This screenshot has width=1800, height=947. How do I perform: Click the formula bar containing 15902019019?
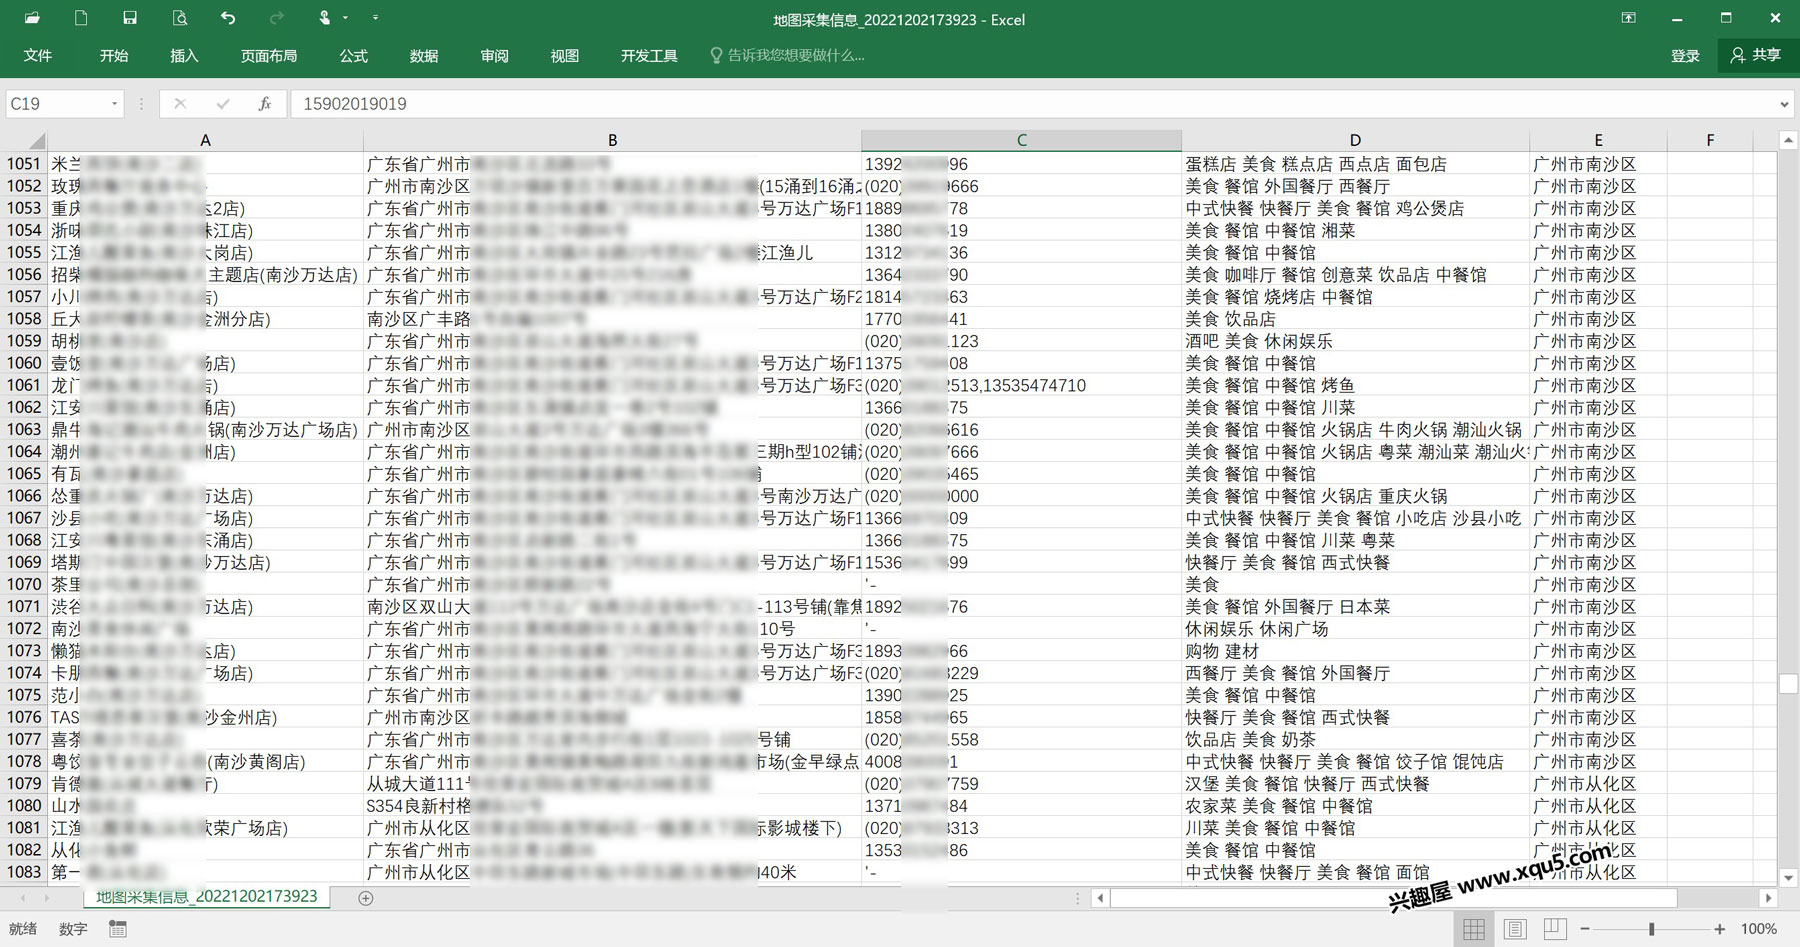tap(1032, 104)
